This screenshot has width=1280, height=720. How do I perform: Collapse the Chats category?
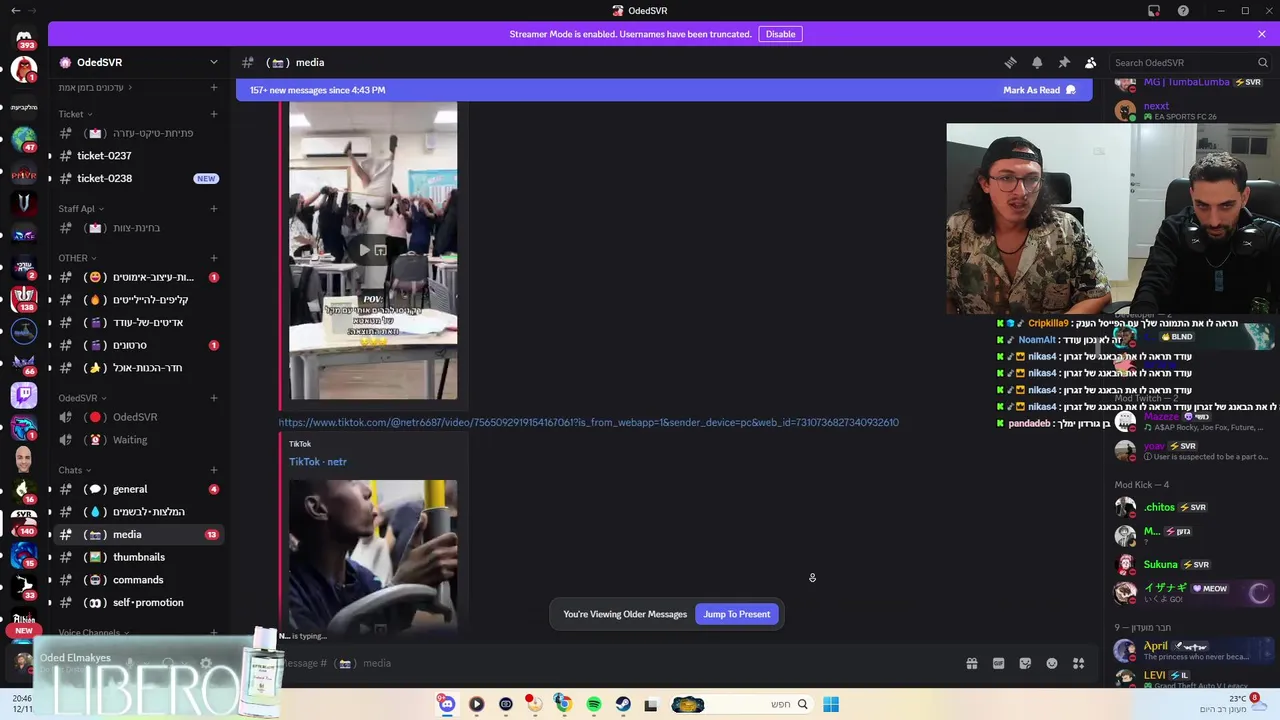75,470
